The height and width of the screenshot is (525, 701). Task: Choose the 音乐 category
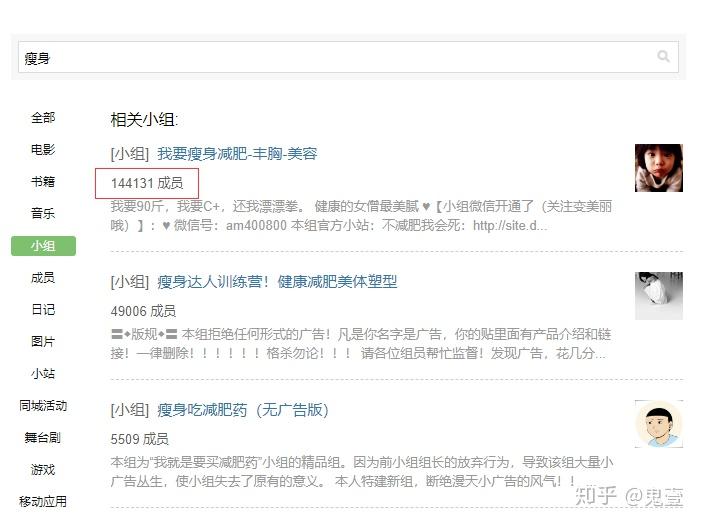click(x=43, y=214)
